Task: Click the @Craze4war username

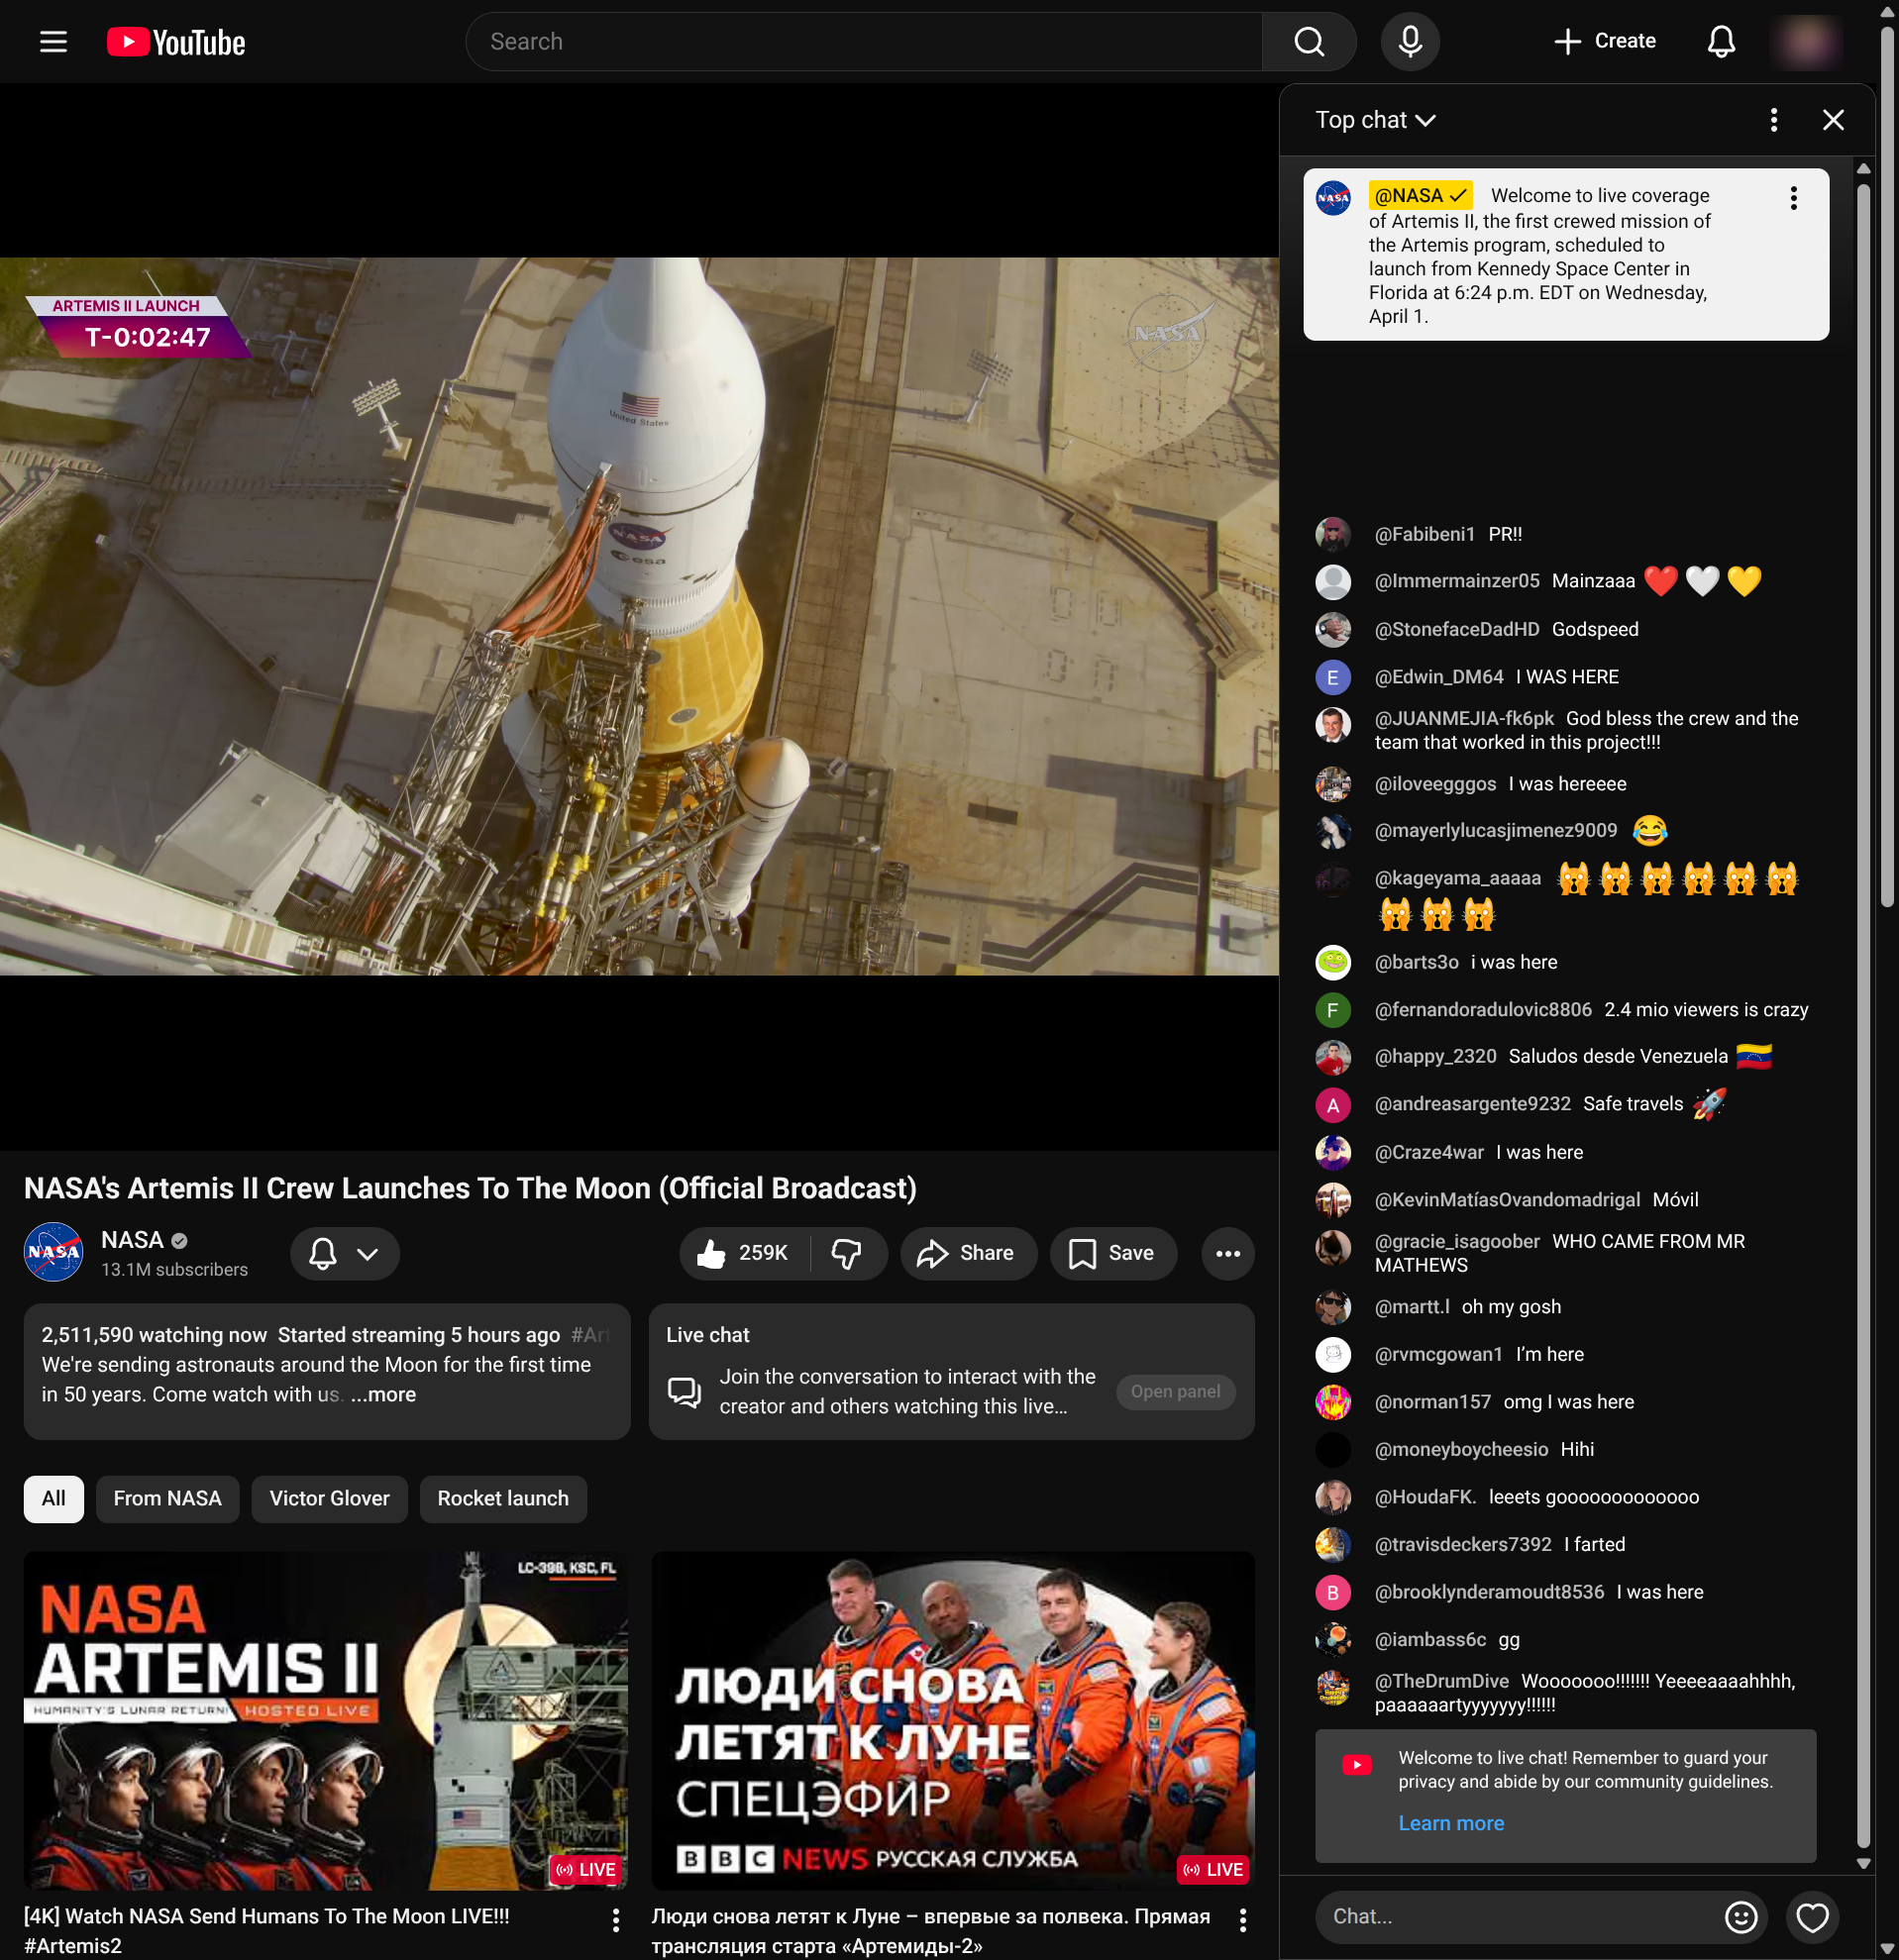Action: click(1429, 1152)
